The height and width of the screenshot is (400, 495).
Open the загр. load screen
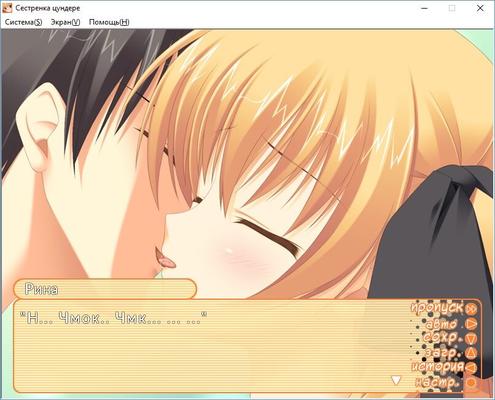(x=450, y=353)
